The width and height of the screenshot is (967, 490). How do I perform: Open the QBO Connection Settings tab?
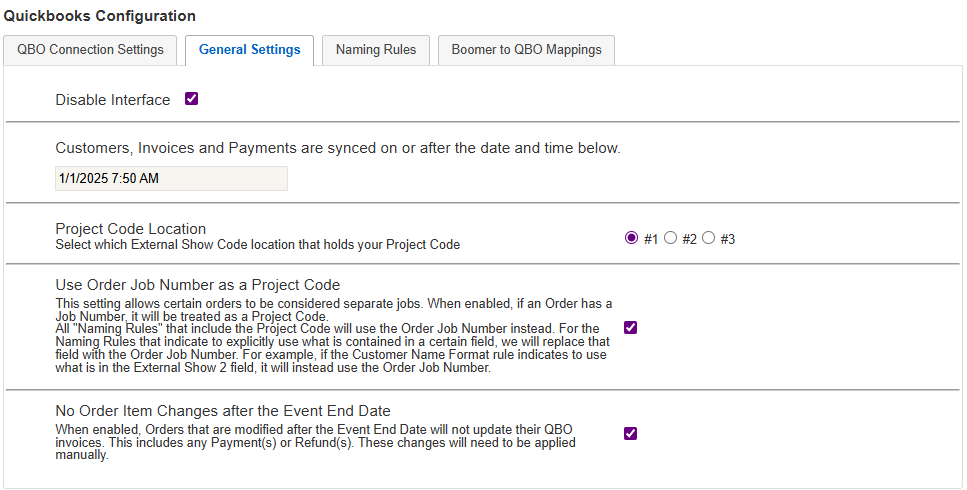click(x=91, y=50)
